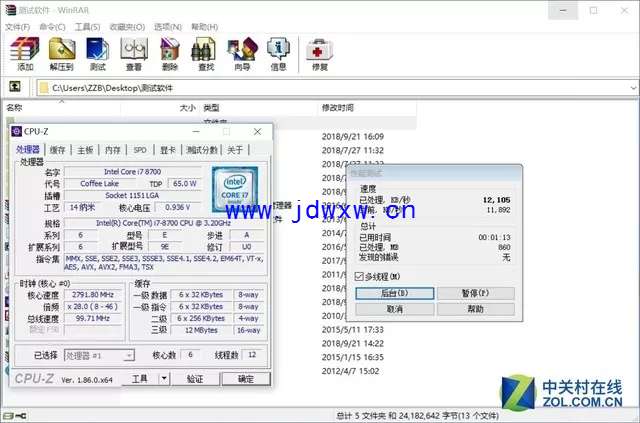Switch to the Bench (测试分数) tab
The image size is (640, 423).
[x=202, y=150]
